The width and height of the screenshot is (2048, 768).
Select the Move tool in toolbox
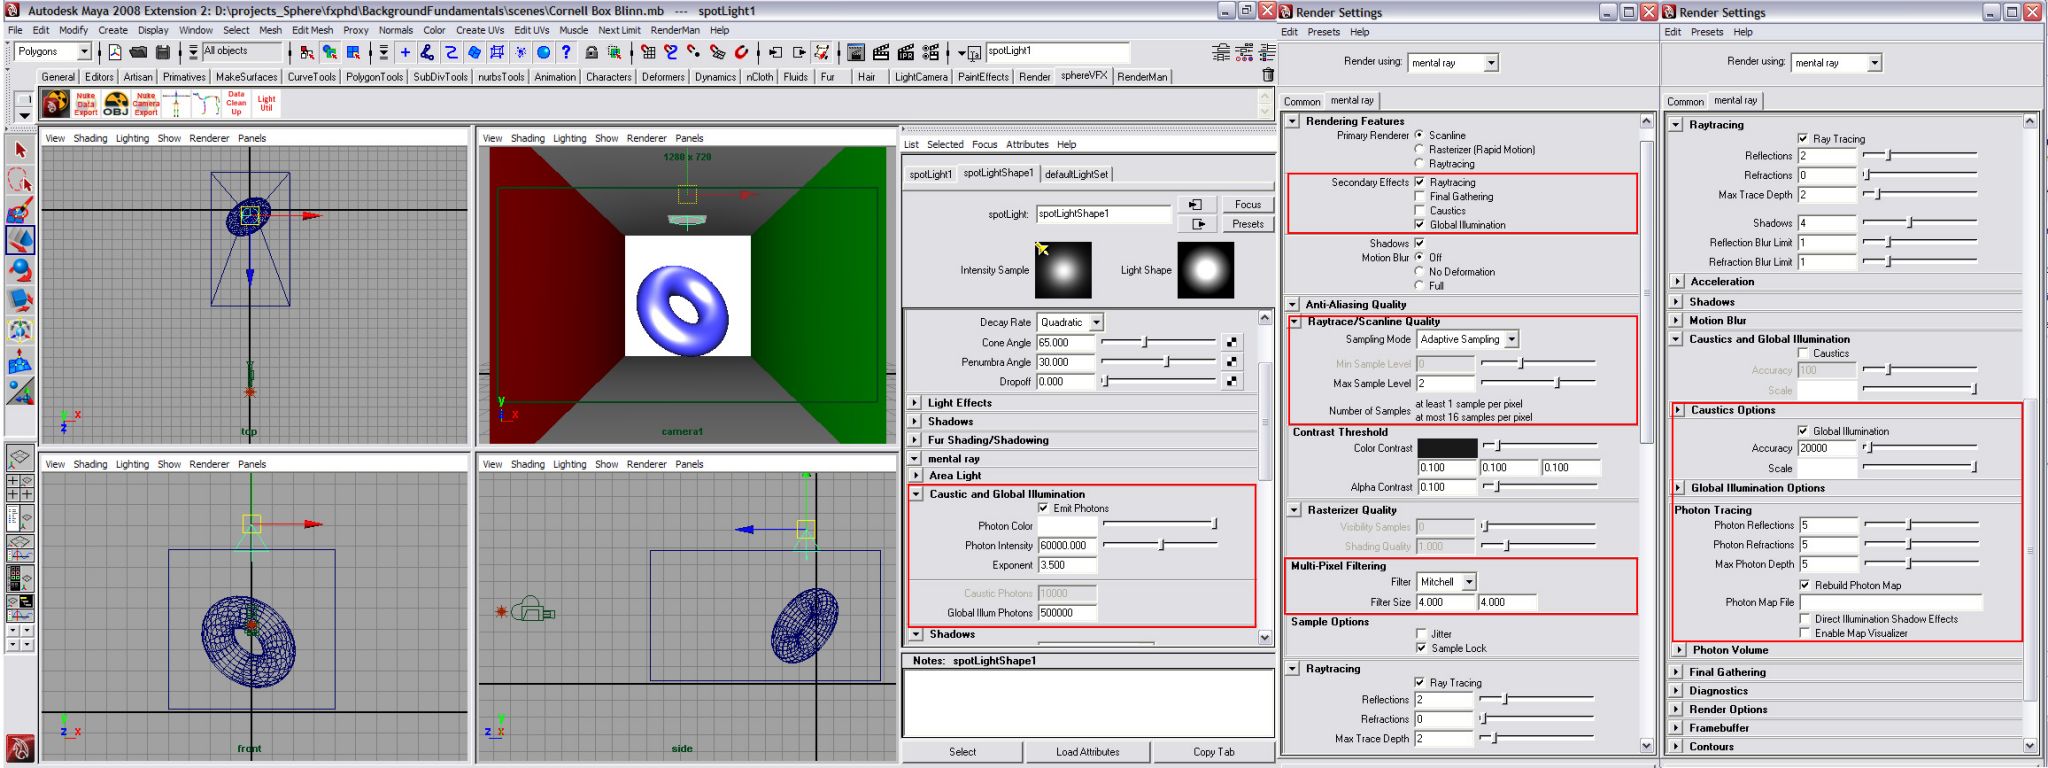pos(20,240)
